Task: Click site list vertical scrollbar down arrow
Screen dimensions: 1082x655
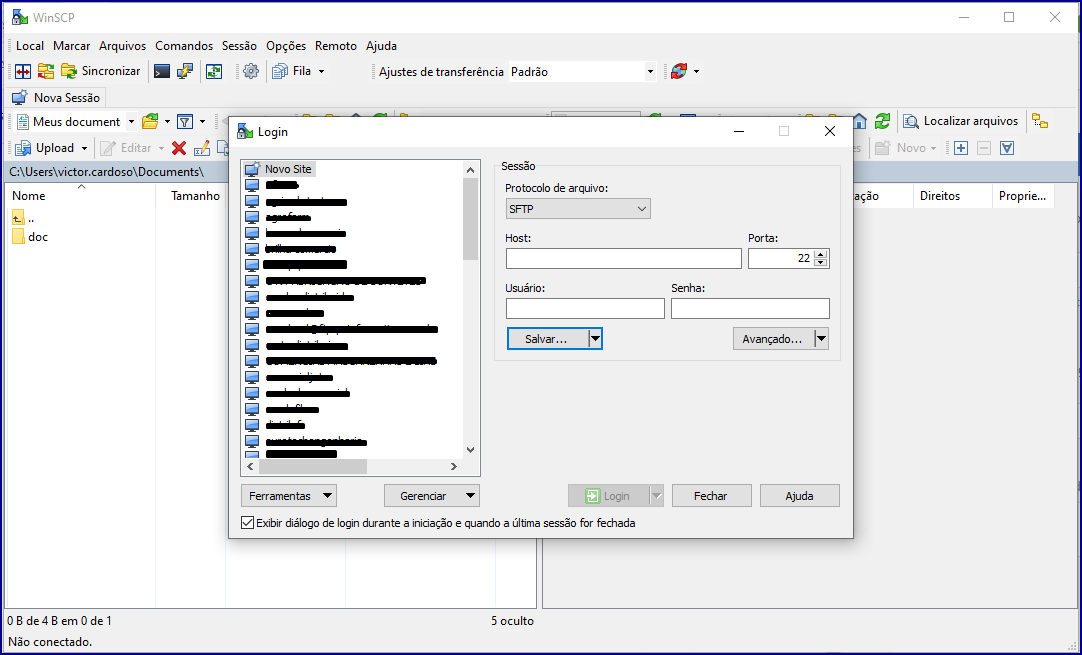Action: pyautogui.click(x=471, y=450)
